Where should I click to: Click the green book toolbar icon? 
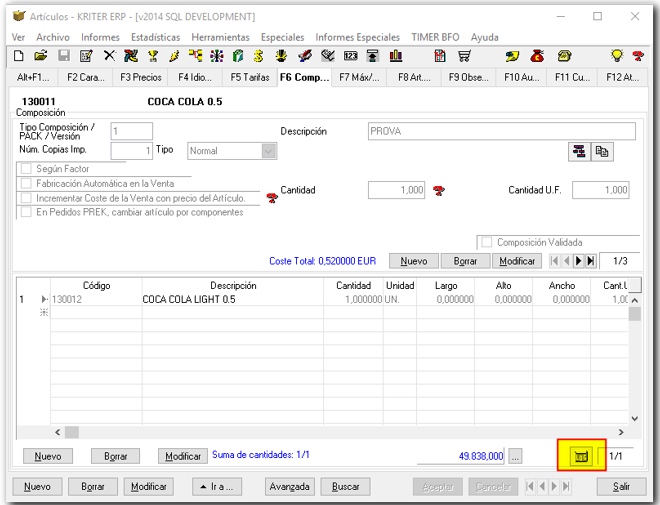click(x=238, y=56)
